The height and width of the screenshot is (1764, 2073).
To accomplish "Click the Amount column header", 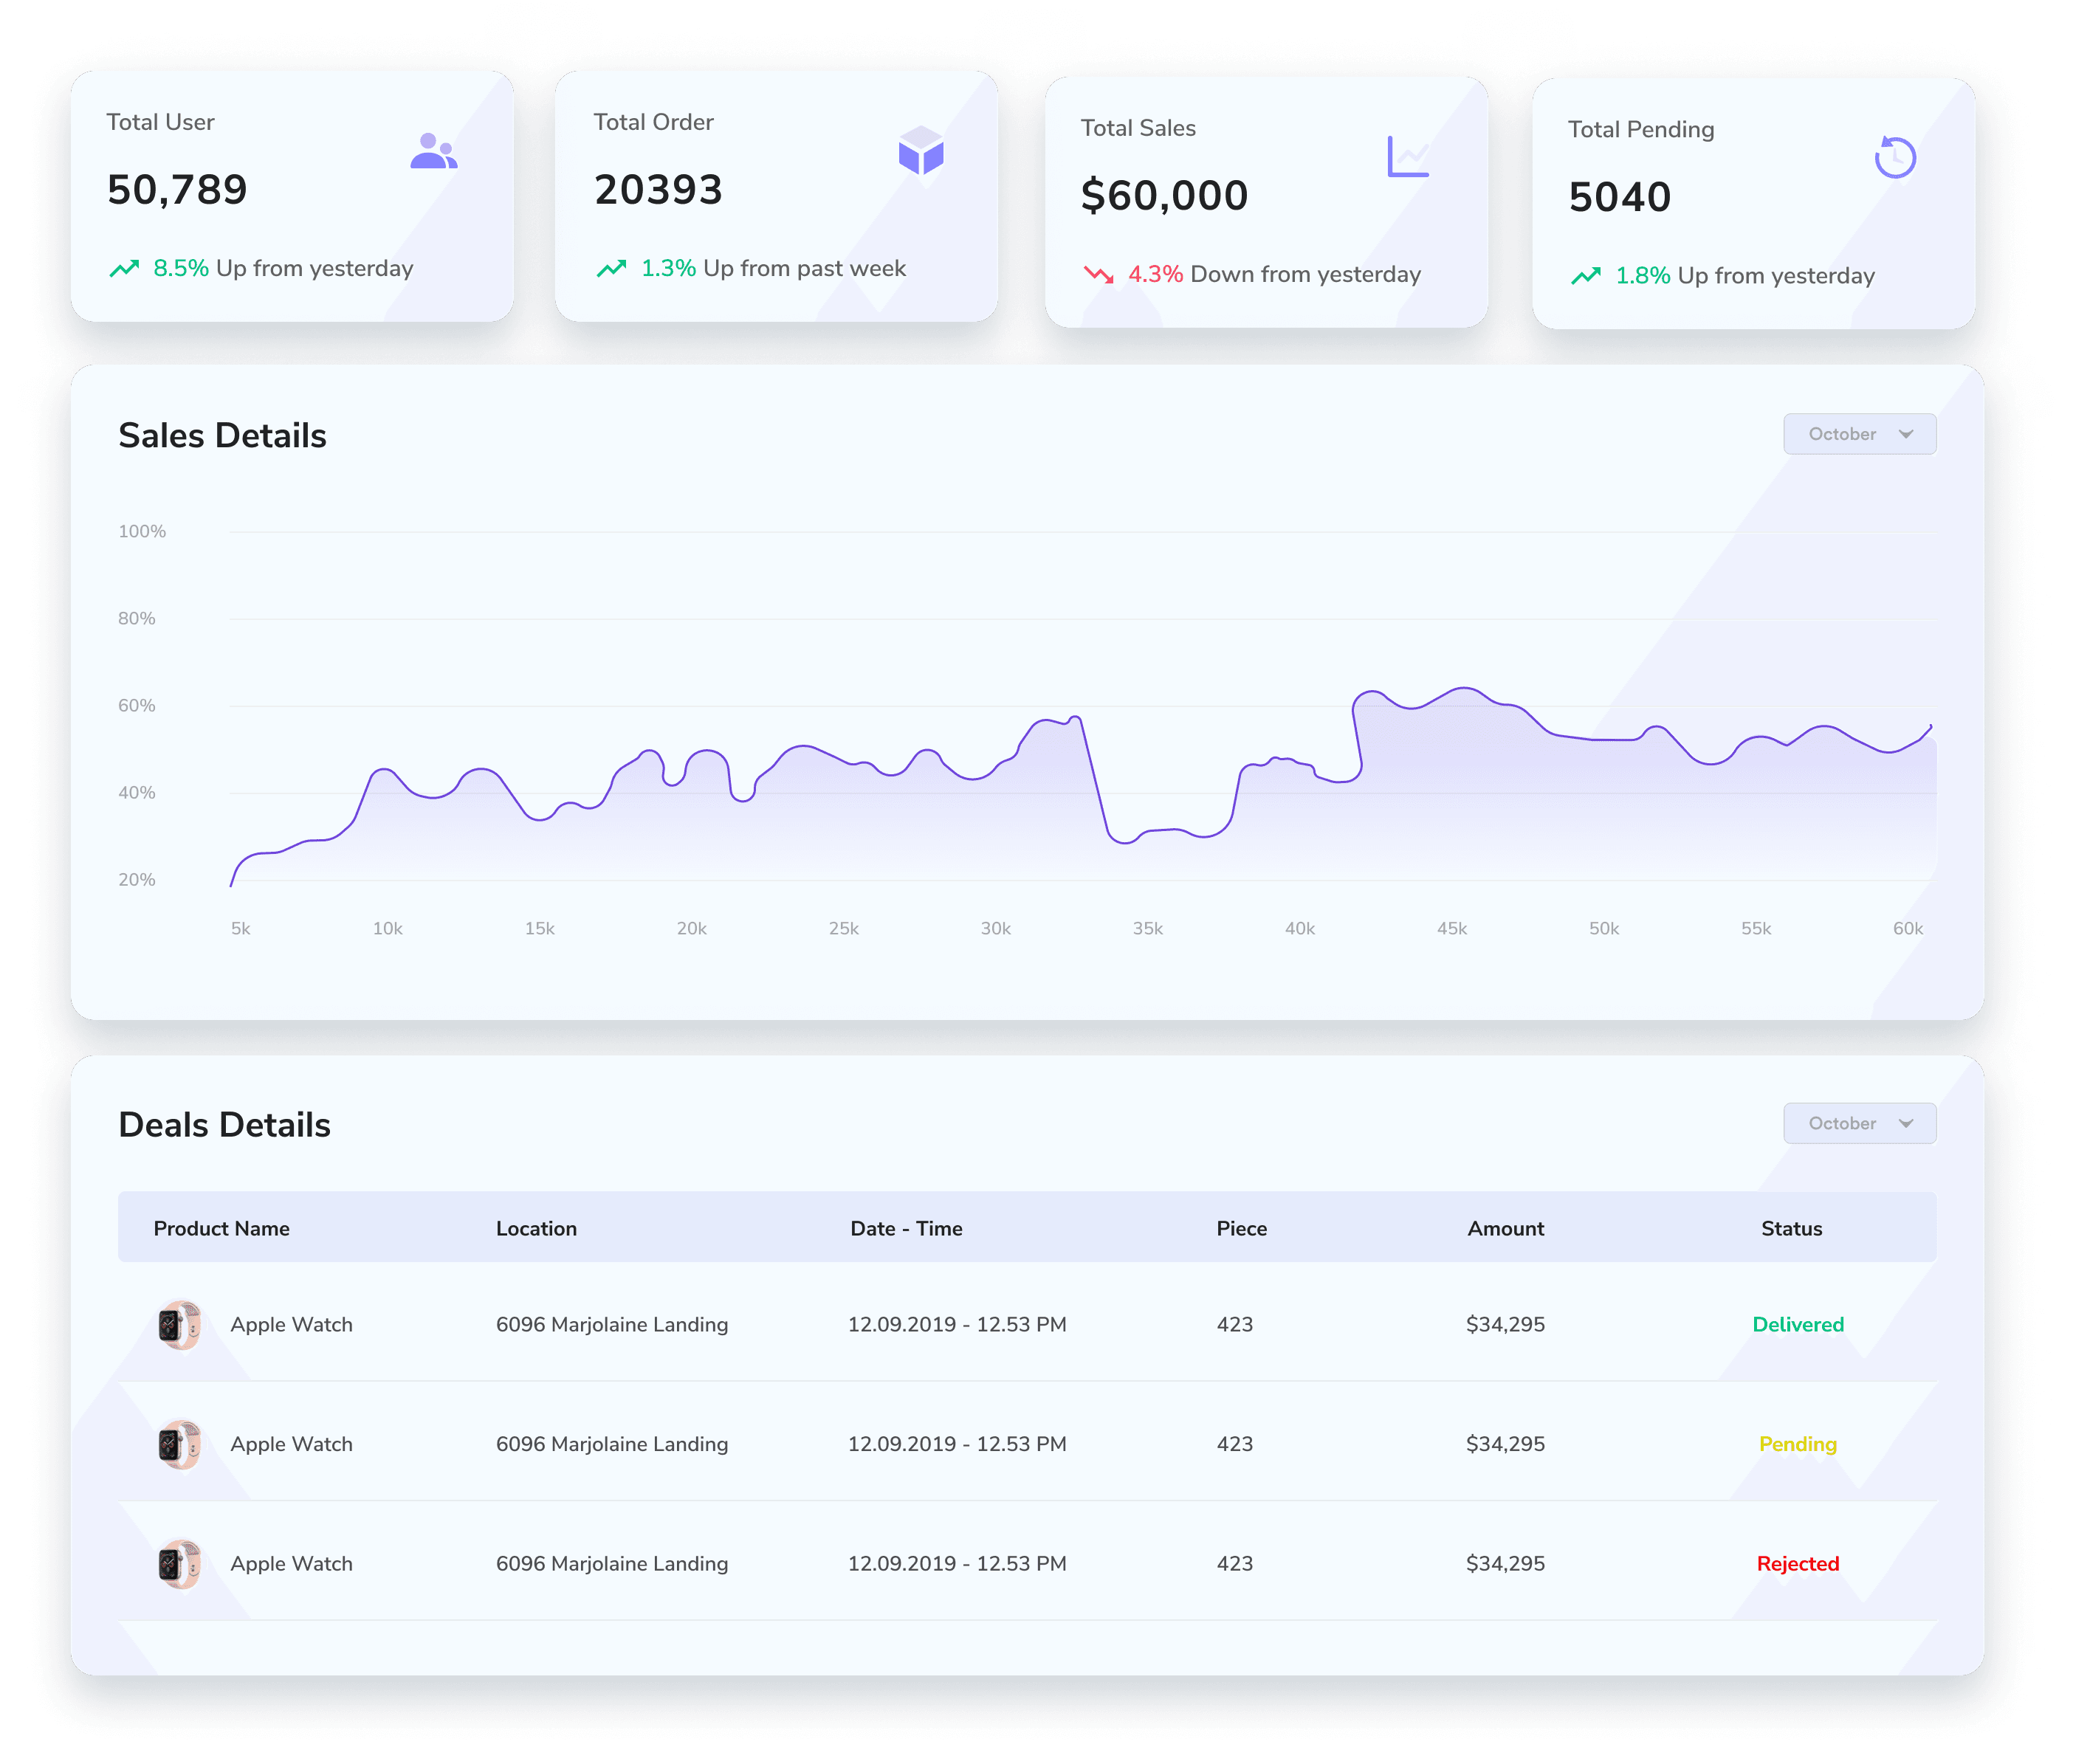I will 1504,1228.
